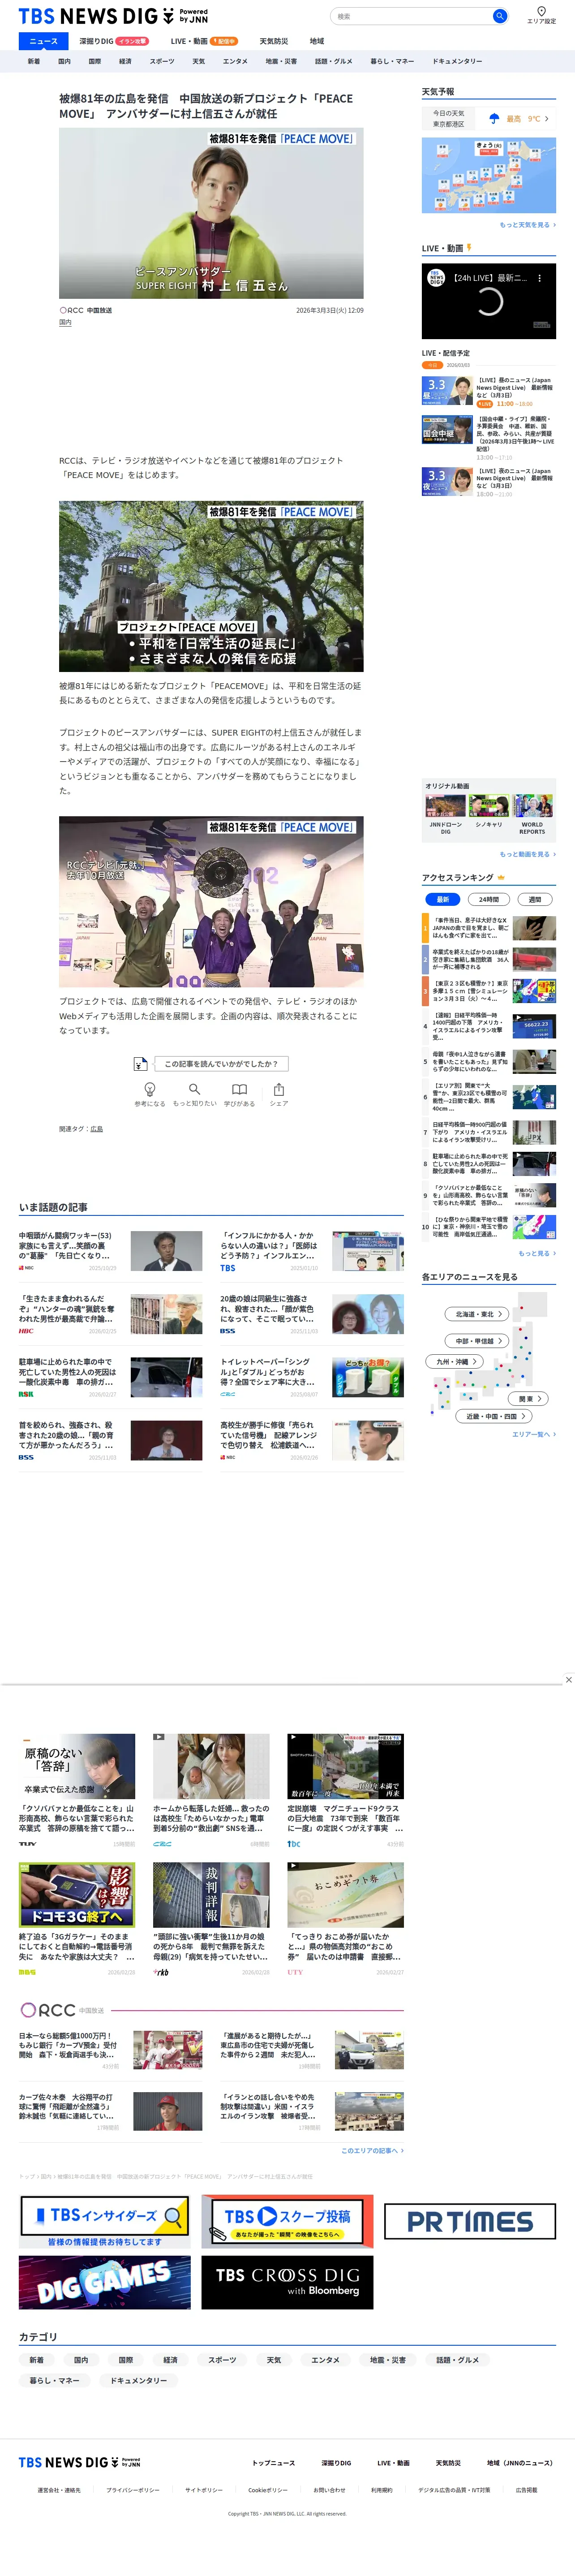
Task: Open the スポーツ category in sub navigation
Action: [162, 61]
